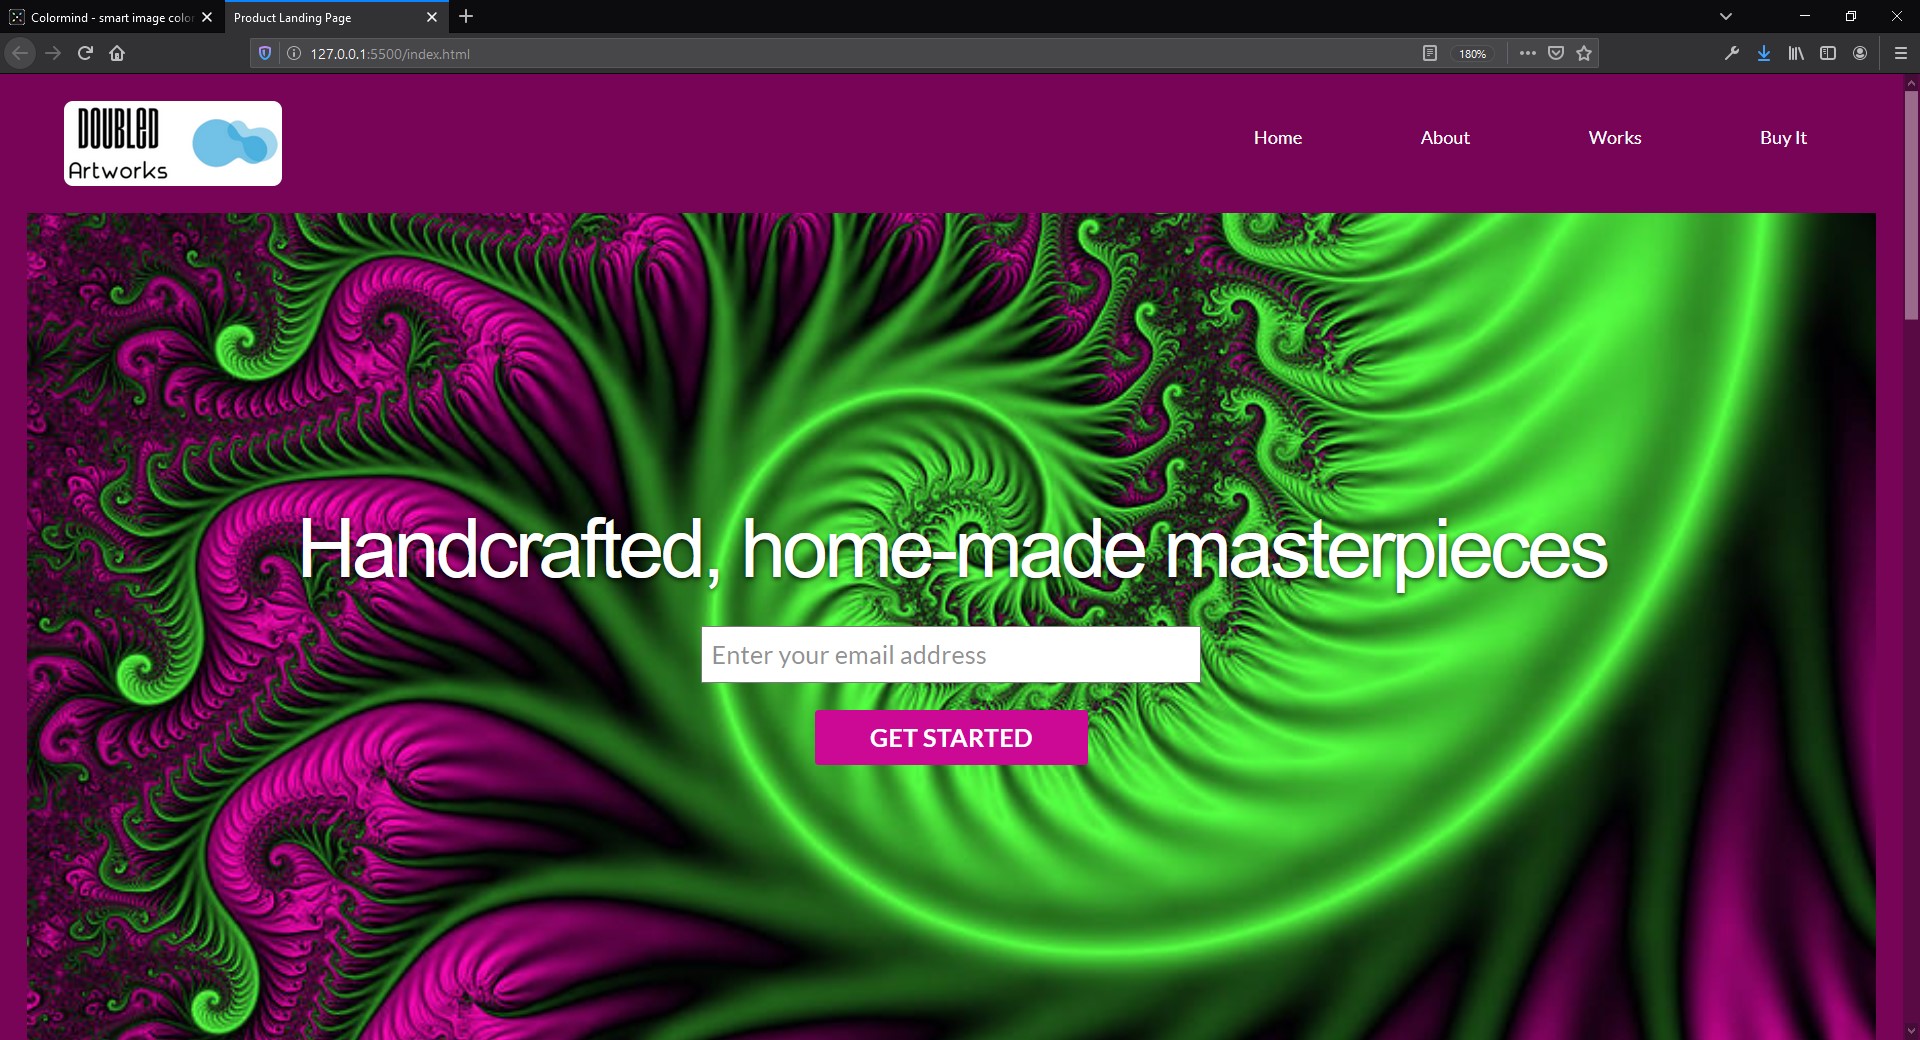The width and height of the screenshot is (1920, 1040).
Task: Click the email address input field
Action: click(x=950, y=655)
